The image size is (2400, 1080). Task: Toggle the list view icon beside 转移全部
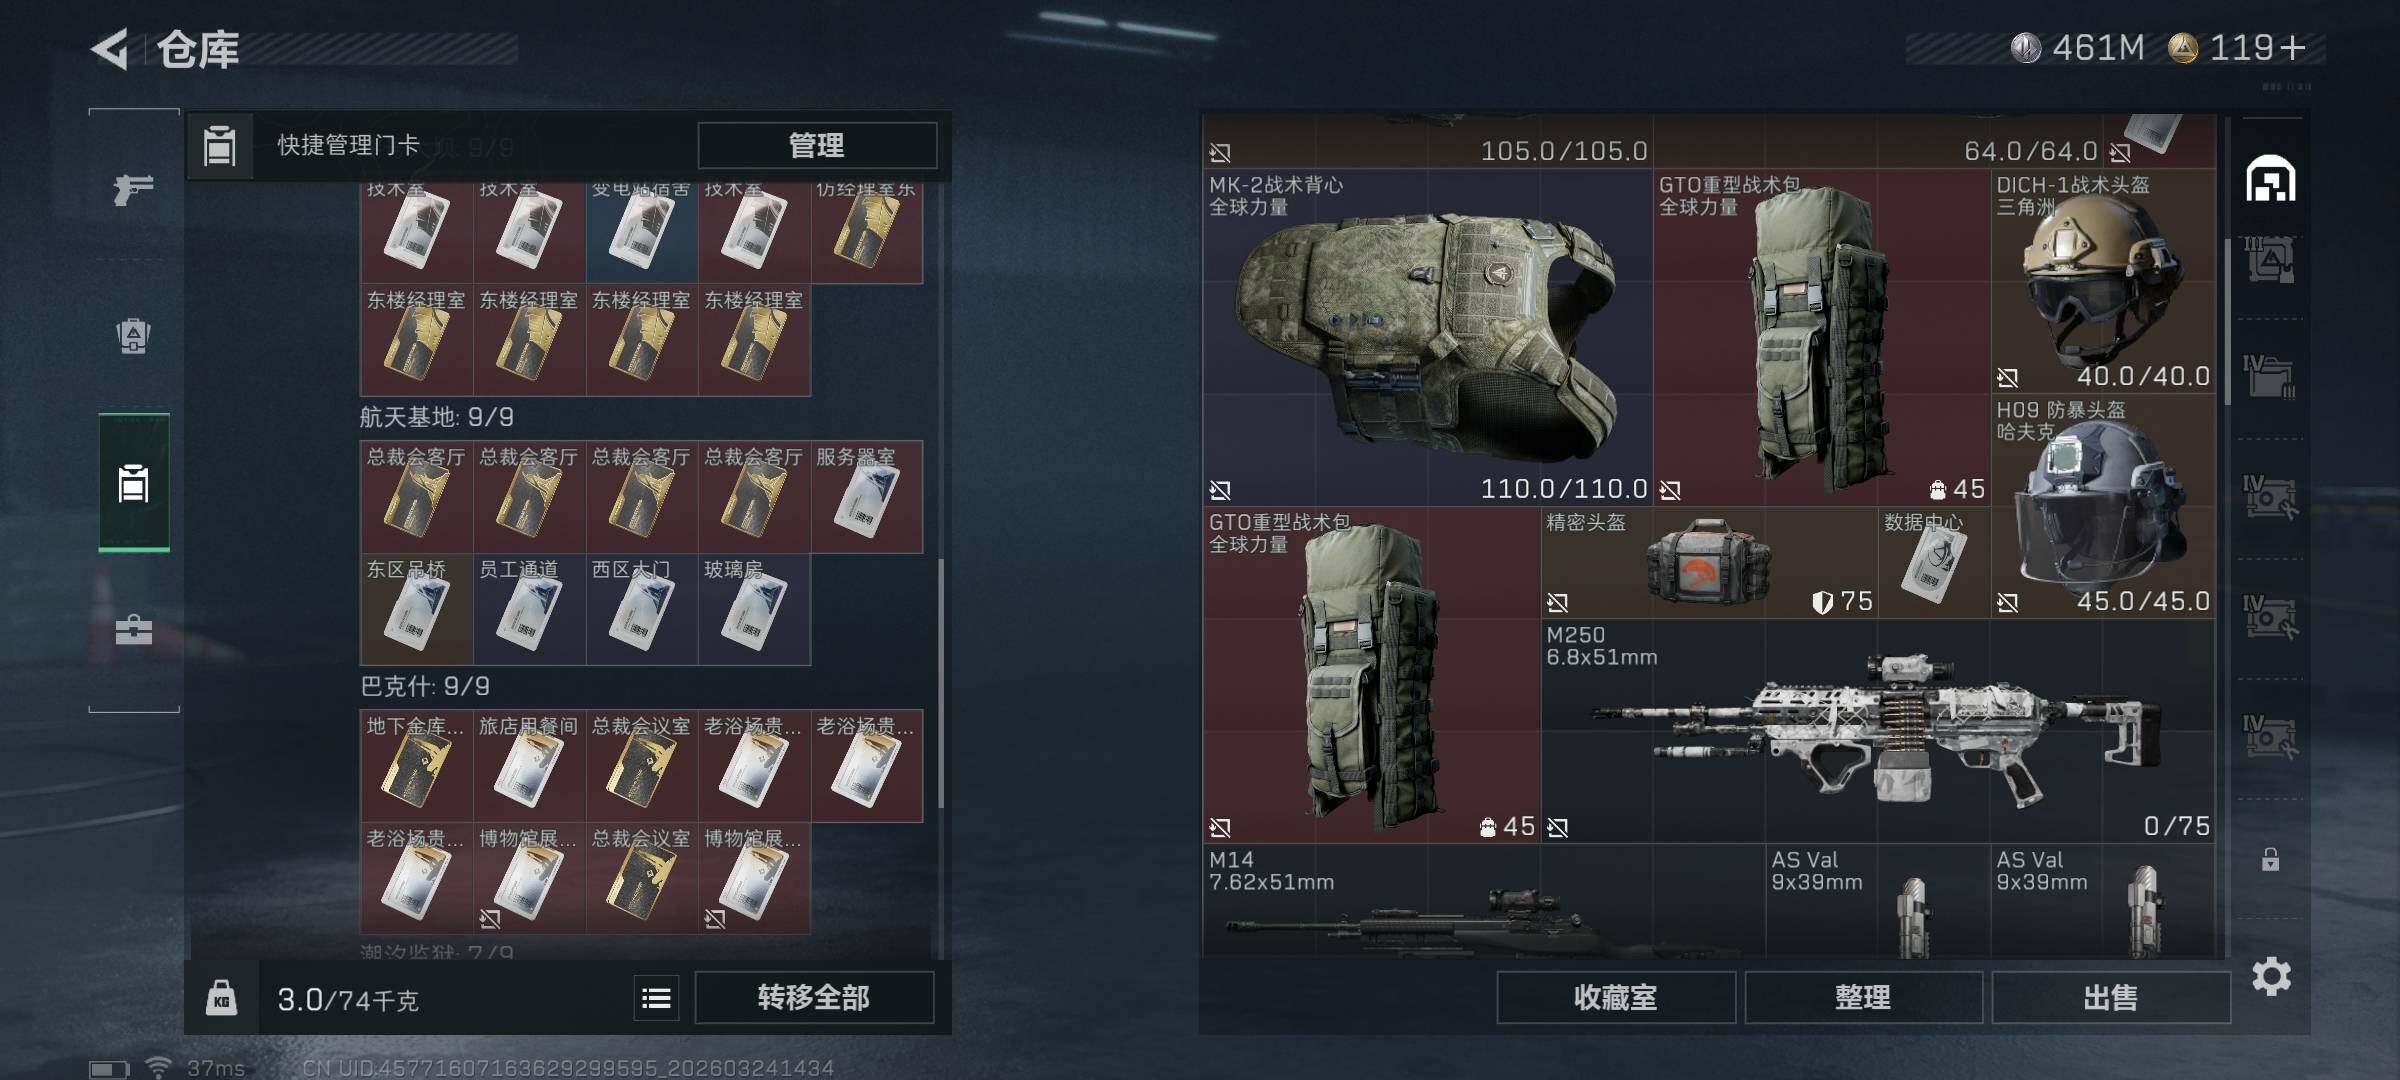656,998
